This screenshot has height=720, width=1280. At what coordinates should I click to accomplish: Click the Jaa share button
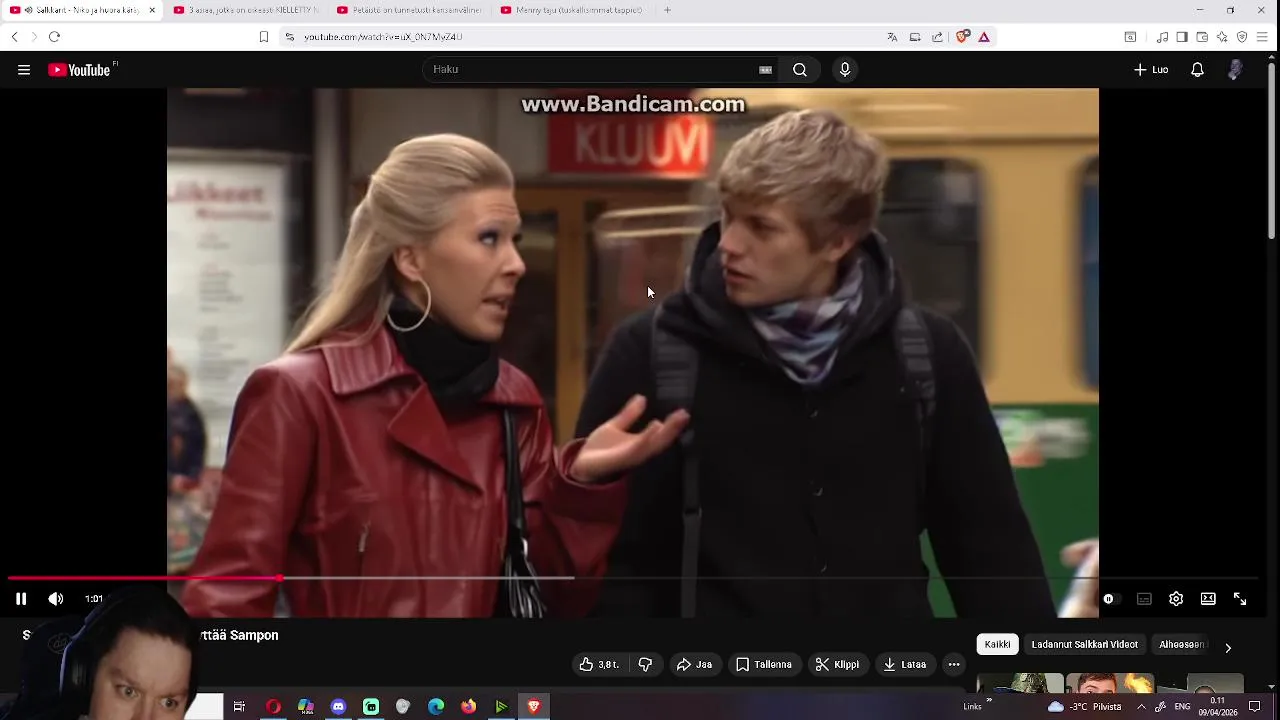coord(694,664)
